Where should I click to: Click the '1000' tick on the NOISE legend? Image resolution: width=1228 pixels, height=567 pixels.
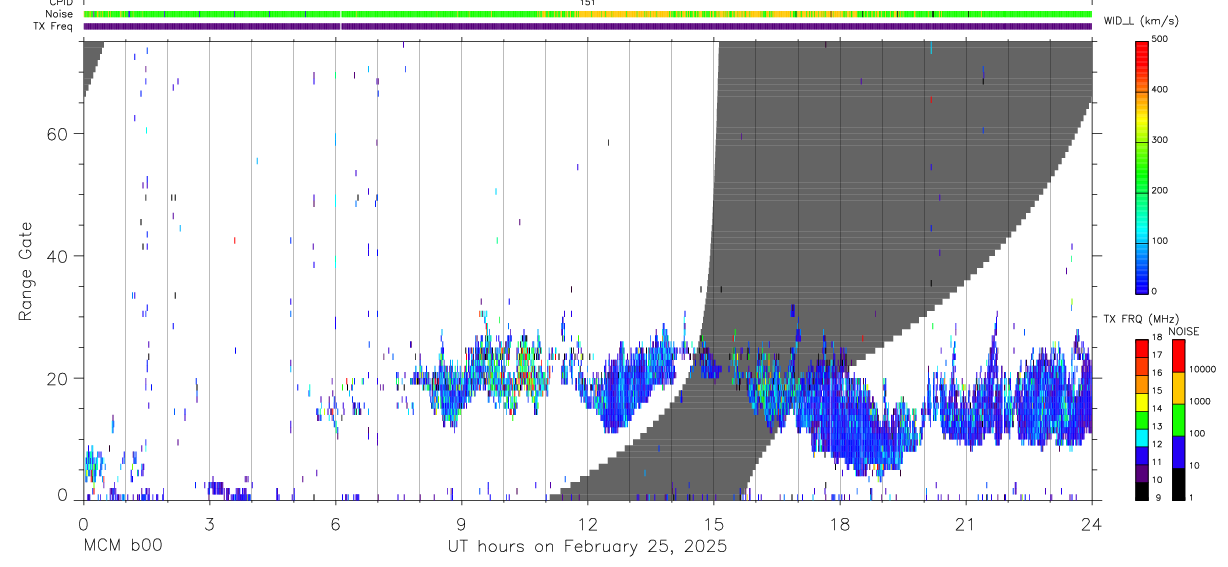[x=1199, y=401]
